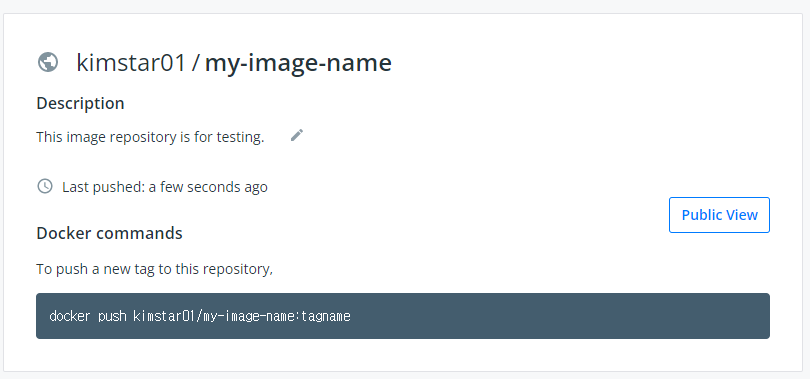This screenshot has width=810, height=379.
Task: Edit the description with the pencil icon
Action: point(297,135)
